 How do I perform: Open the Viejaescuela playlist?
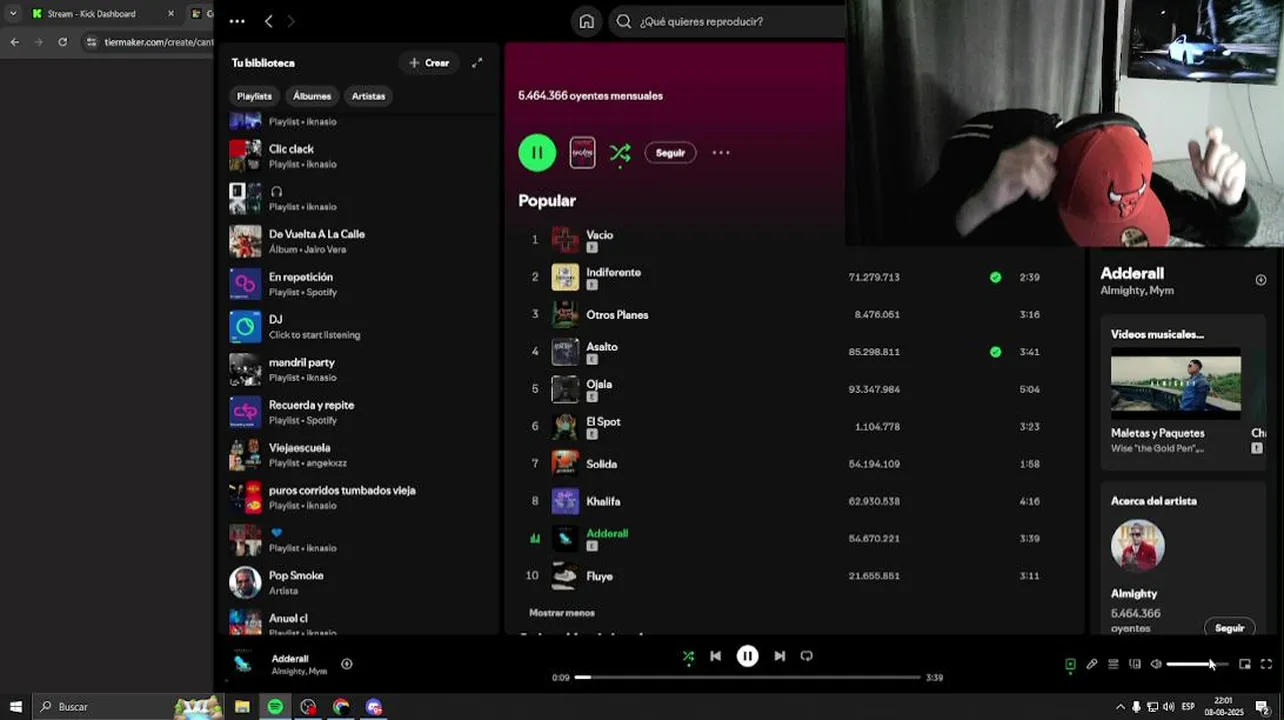(360, 455)
